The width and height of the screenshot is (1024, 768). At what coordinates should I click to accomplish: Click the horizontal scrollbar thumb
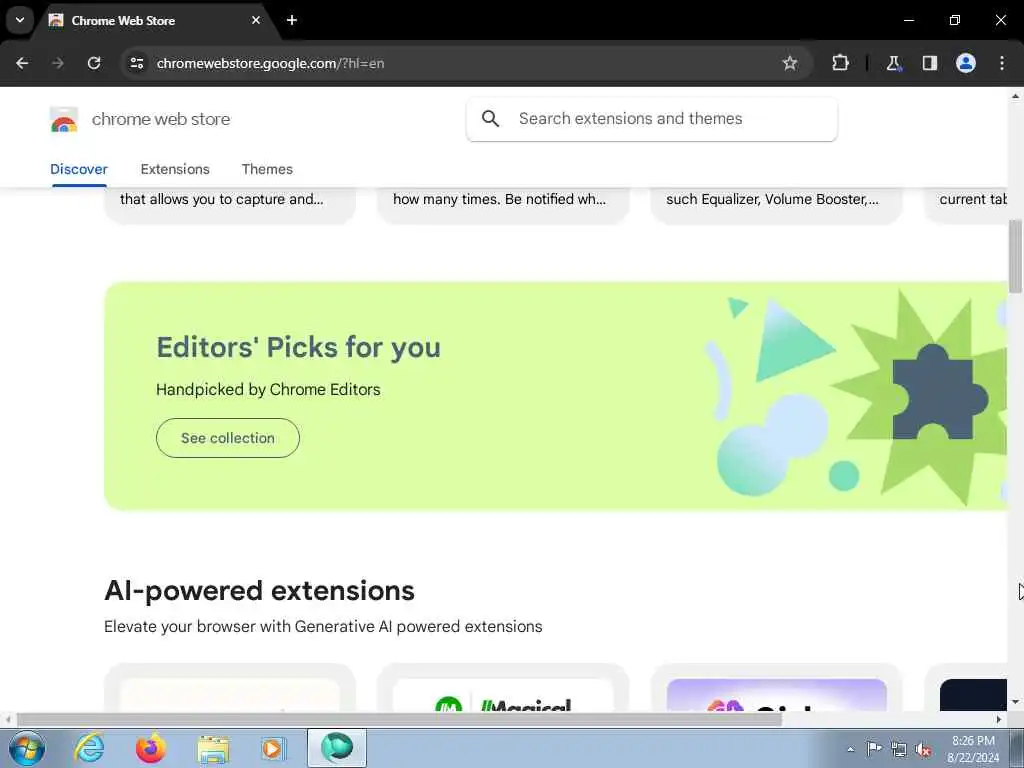pos(399,720)
